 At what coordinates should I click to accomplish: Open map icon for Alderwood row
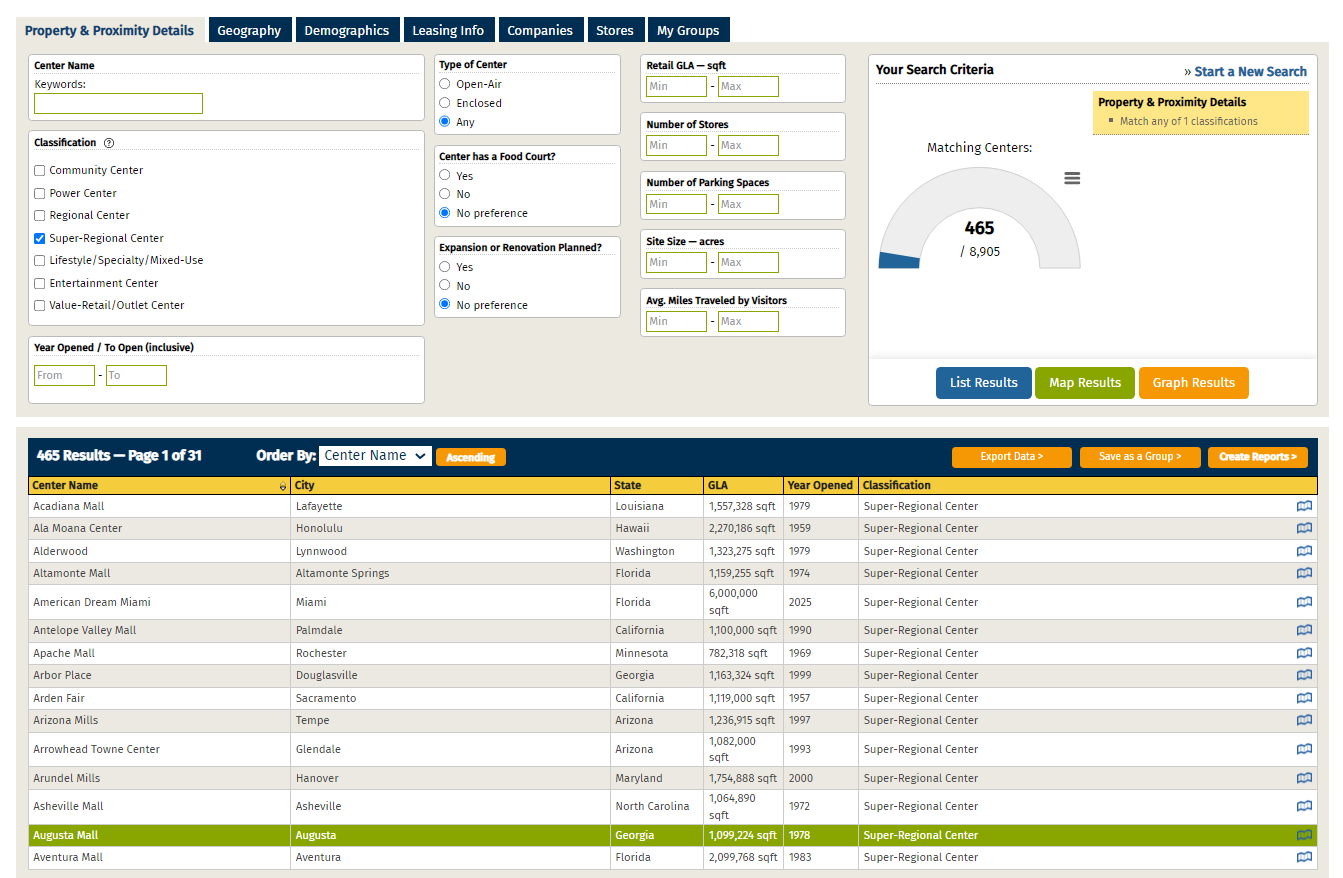click(x=1304, y=551)
